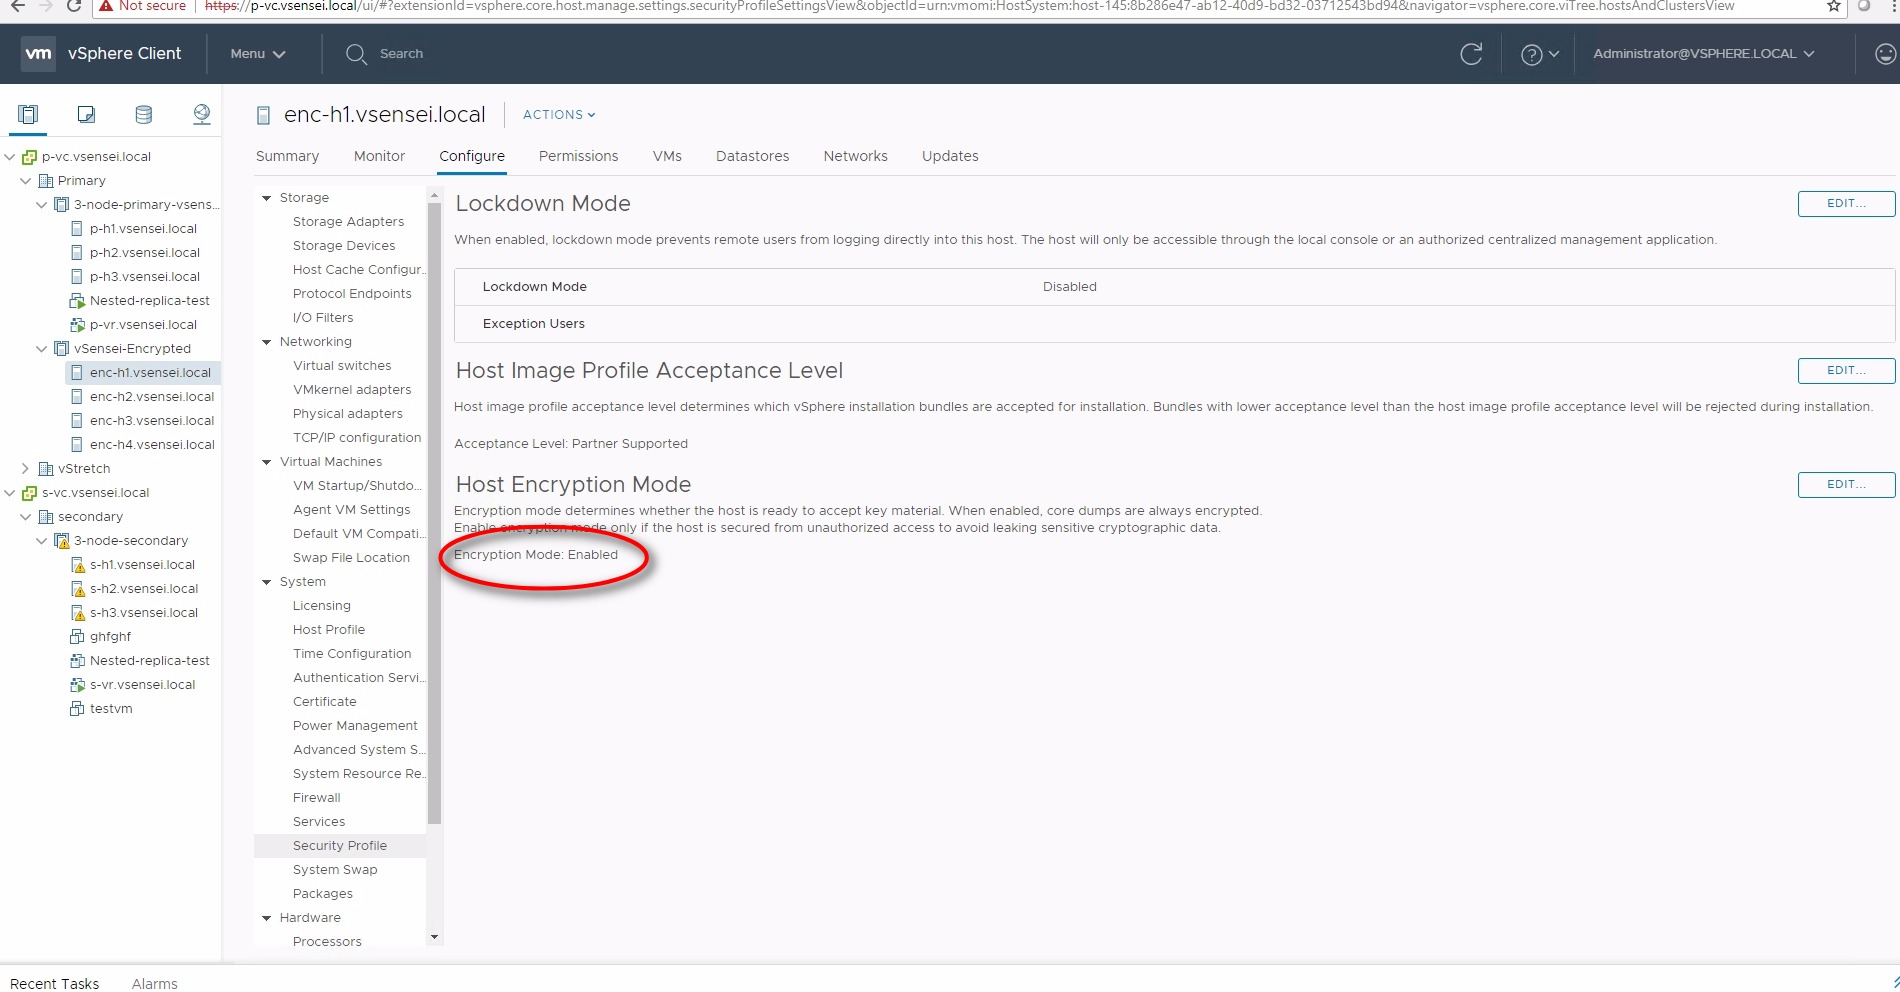Collapse the Networking settings section
Image resolution: width=1900 pixels, height=992 pixels.
click(267, 342)
